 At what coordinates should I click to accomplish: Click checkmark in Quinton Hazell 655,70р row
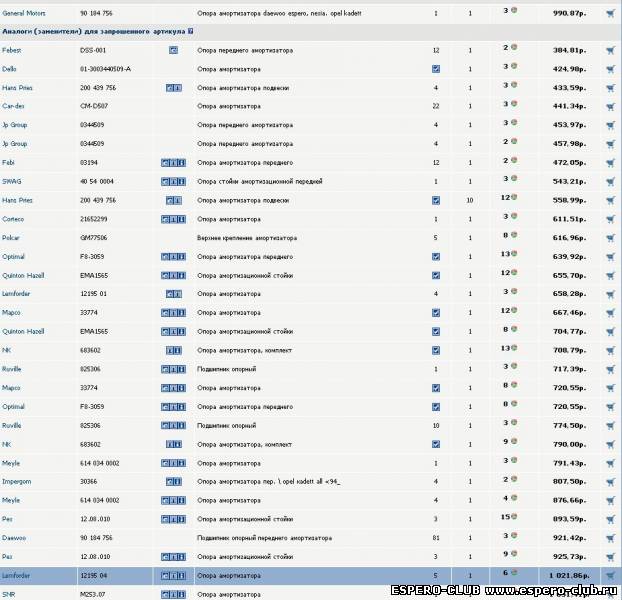[x=436, y=275]
